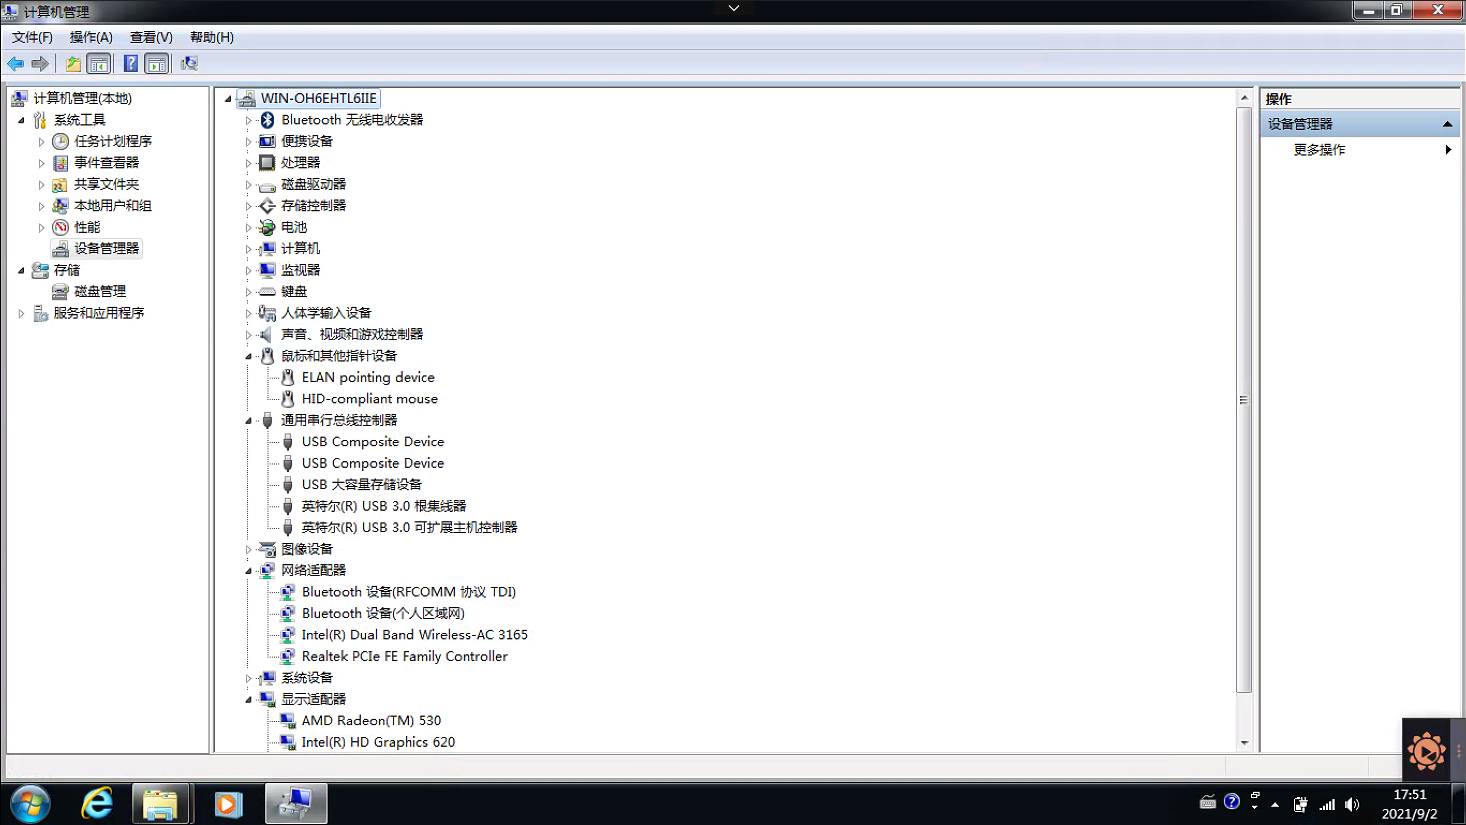Click the Up one level folder icon
The image size is (1466, 825).
pos(73,64)
